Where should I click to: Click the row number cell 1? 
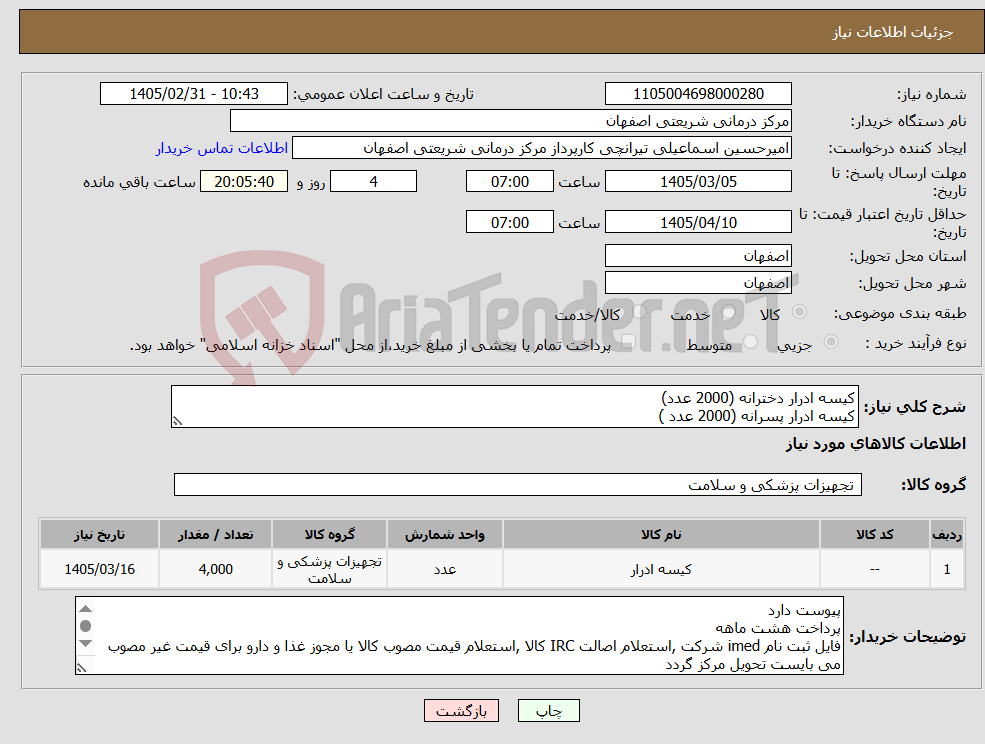947,569
